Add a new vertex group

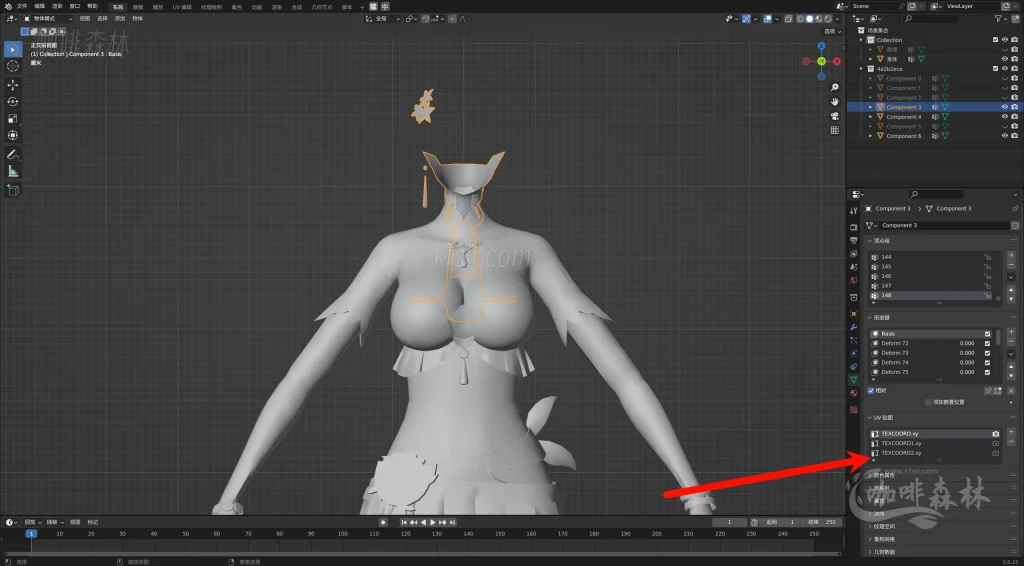point(1011,255)
